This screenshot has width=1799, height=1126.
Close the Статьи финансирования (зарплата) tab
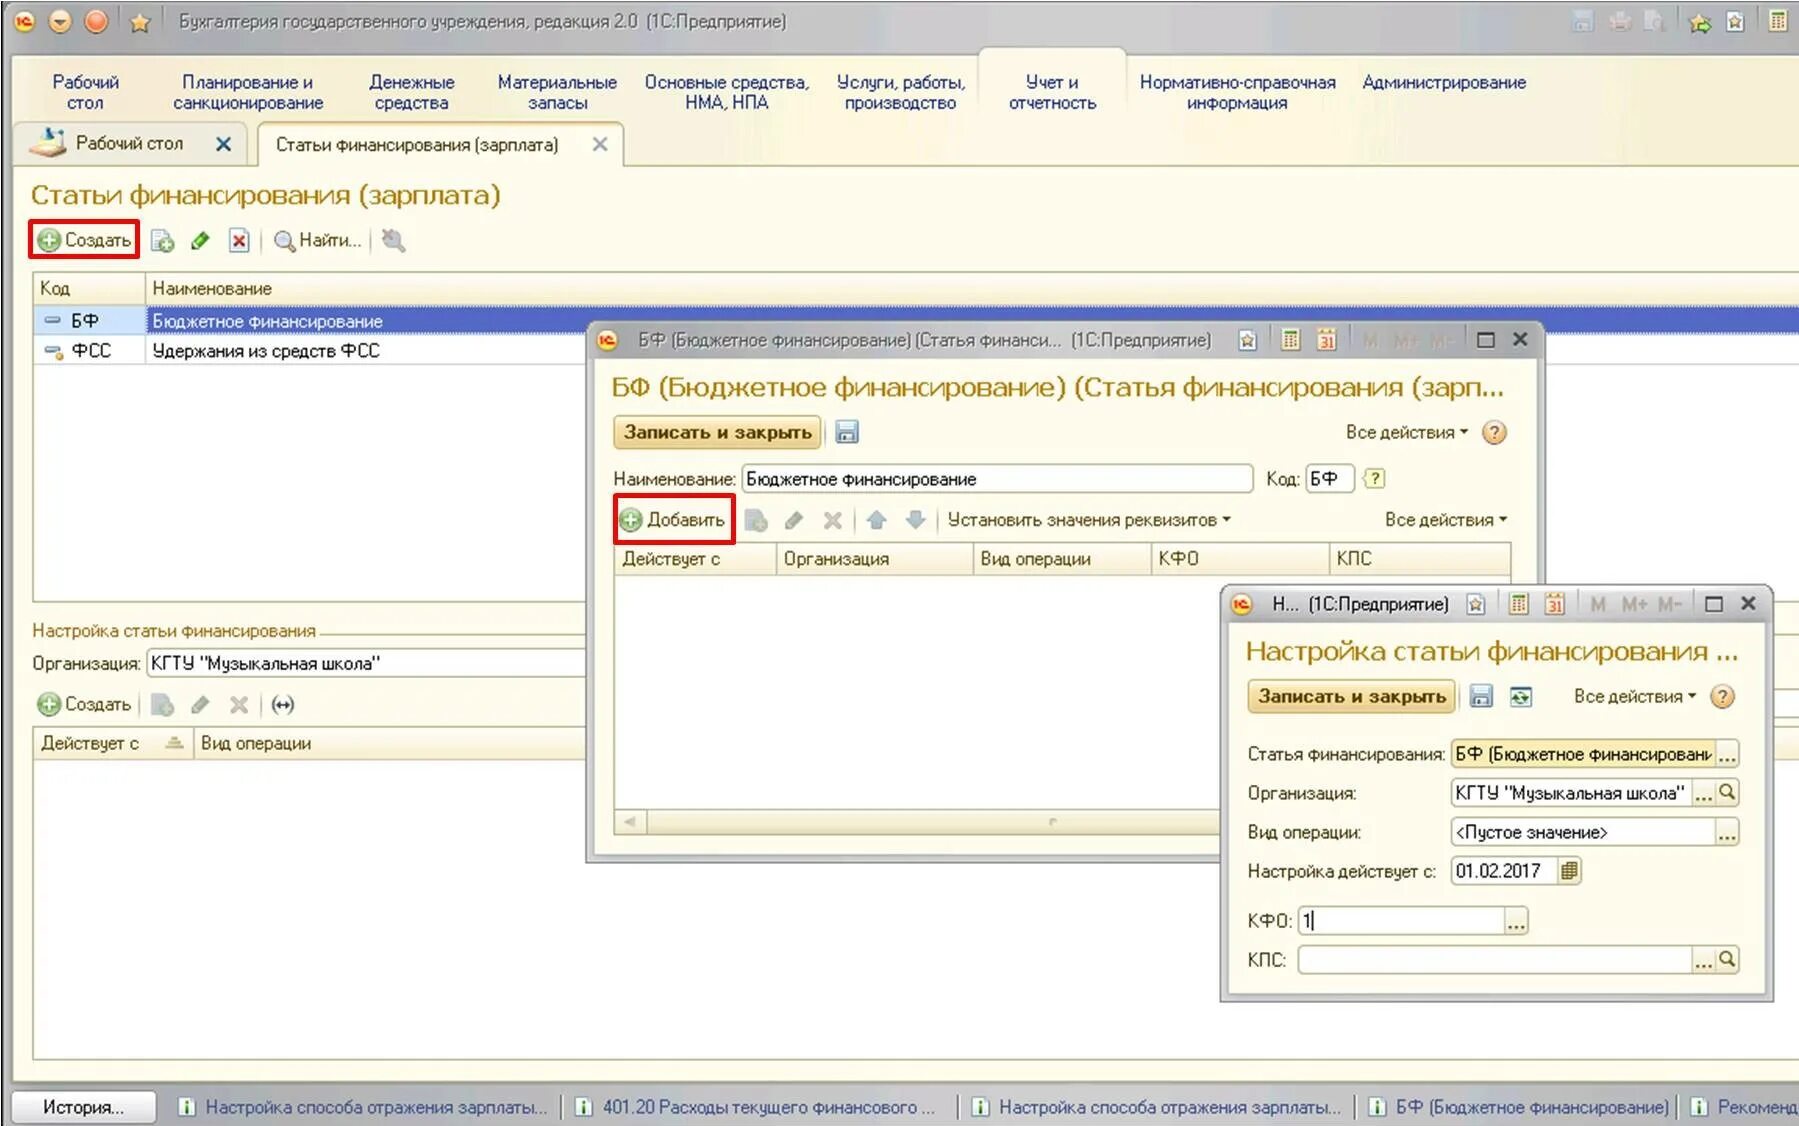(600, 144)
